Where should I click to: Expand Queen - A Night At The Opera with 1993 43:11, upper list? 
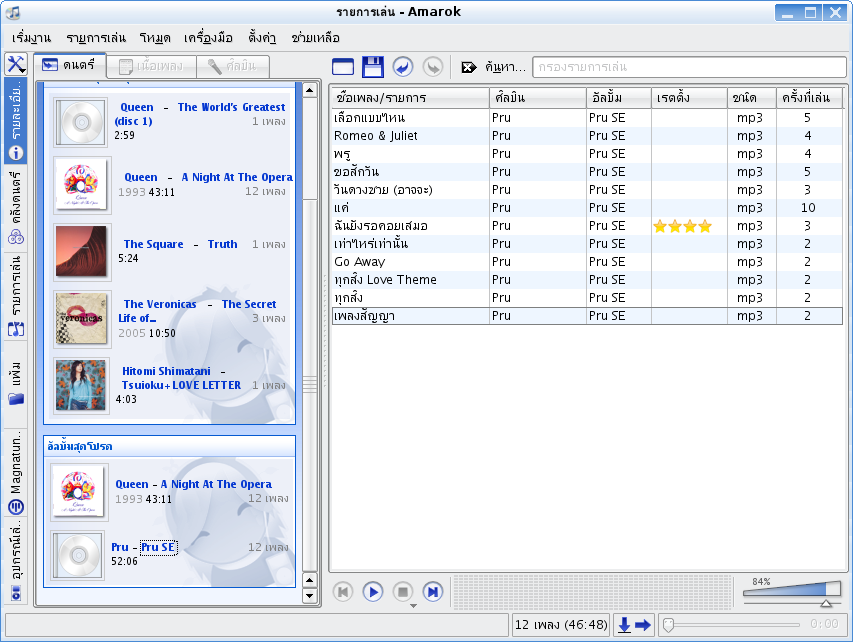point(208,177)
